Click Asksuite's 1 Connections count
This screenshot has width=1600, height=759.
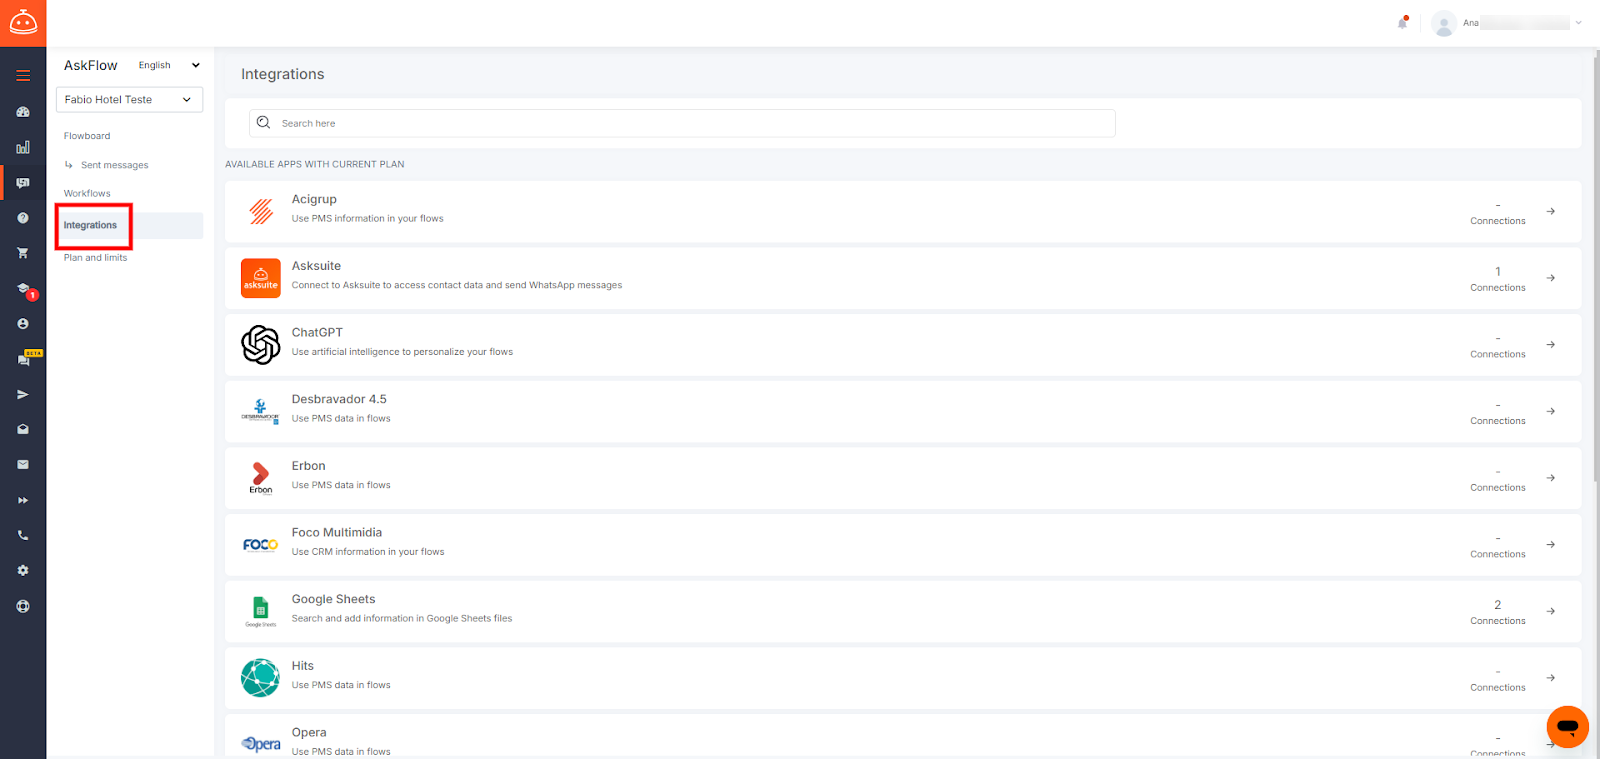pos(1497,279)
